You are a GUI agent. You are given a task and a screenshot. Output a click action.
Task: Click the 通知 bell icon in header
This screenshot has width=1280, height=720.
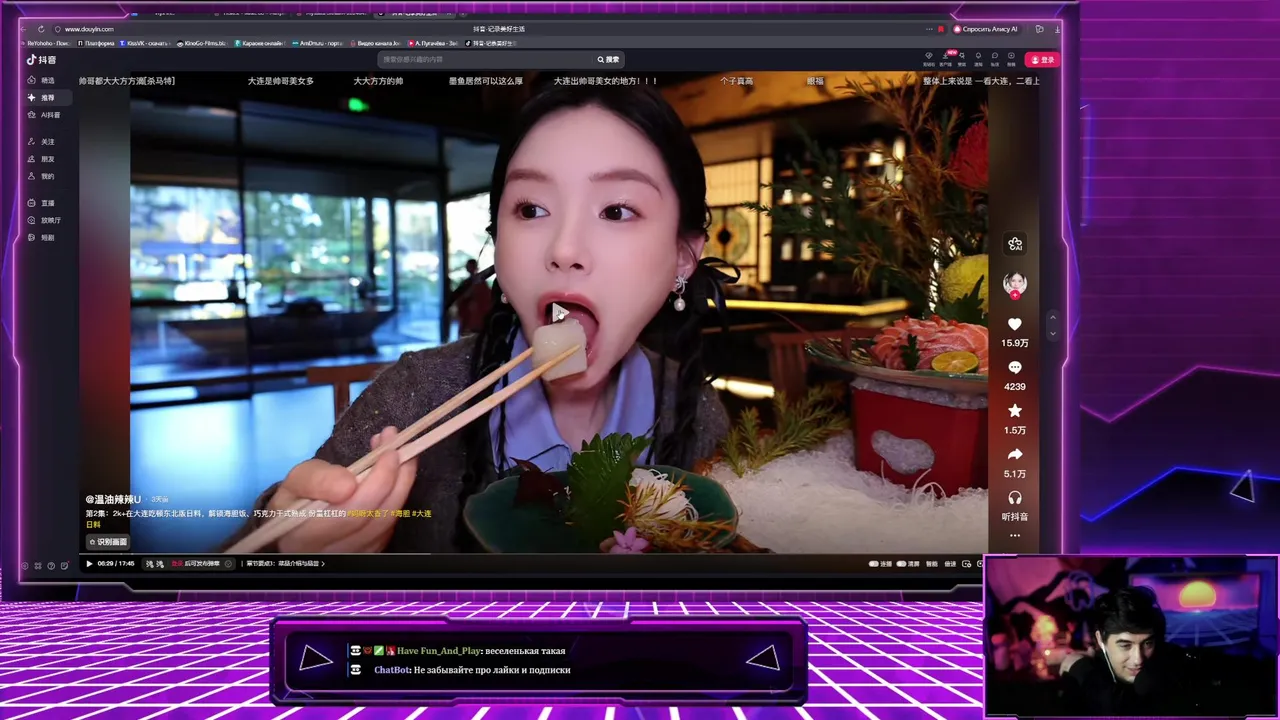pos(978,56)
